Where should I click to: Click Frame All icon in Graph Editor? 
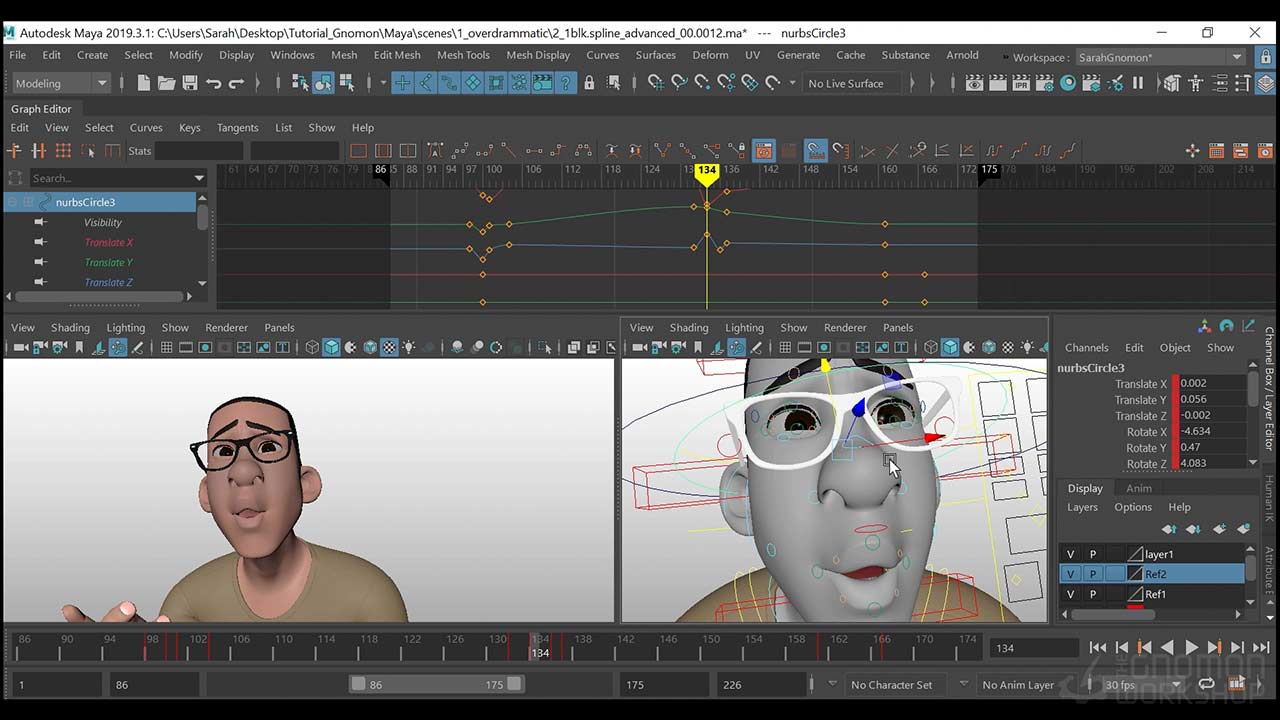[x=358, y=151]
